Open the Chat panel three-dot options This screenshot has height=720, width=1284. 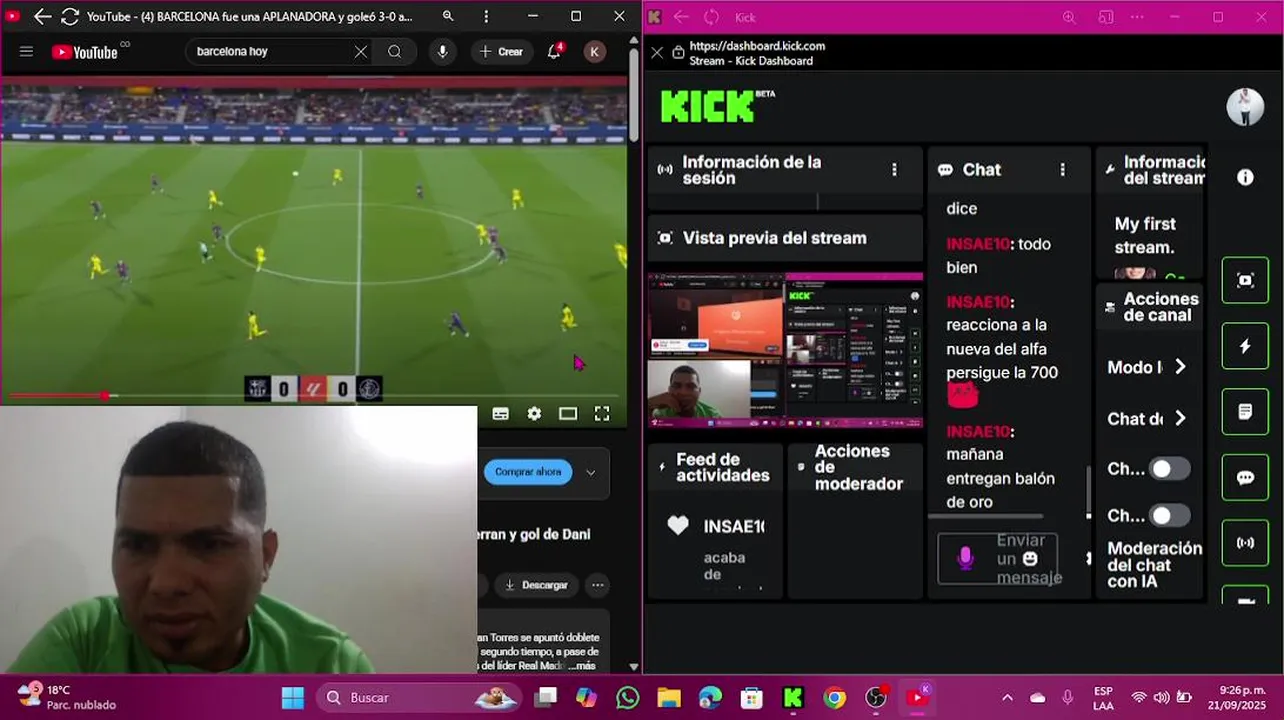pos(1062,170)
